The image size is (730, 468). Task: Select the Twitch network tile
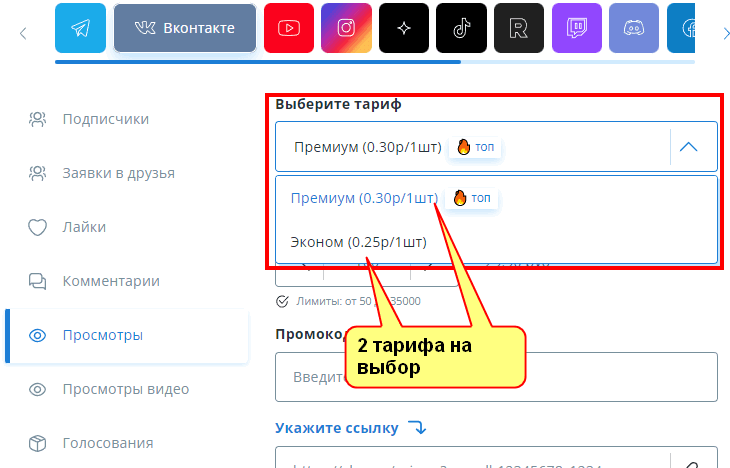(x=577, y=28)
